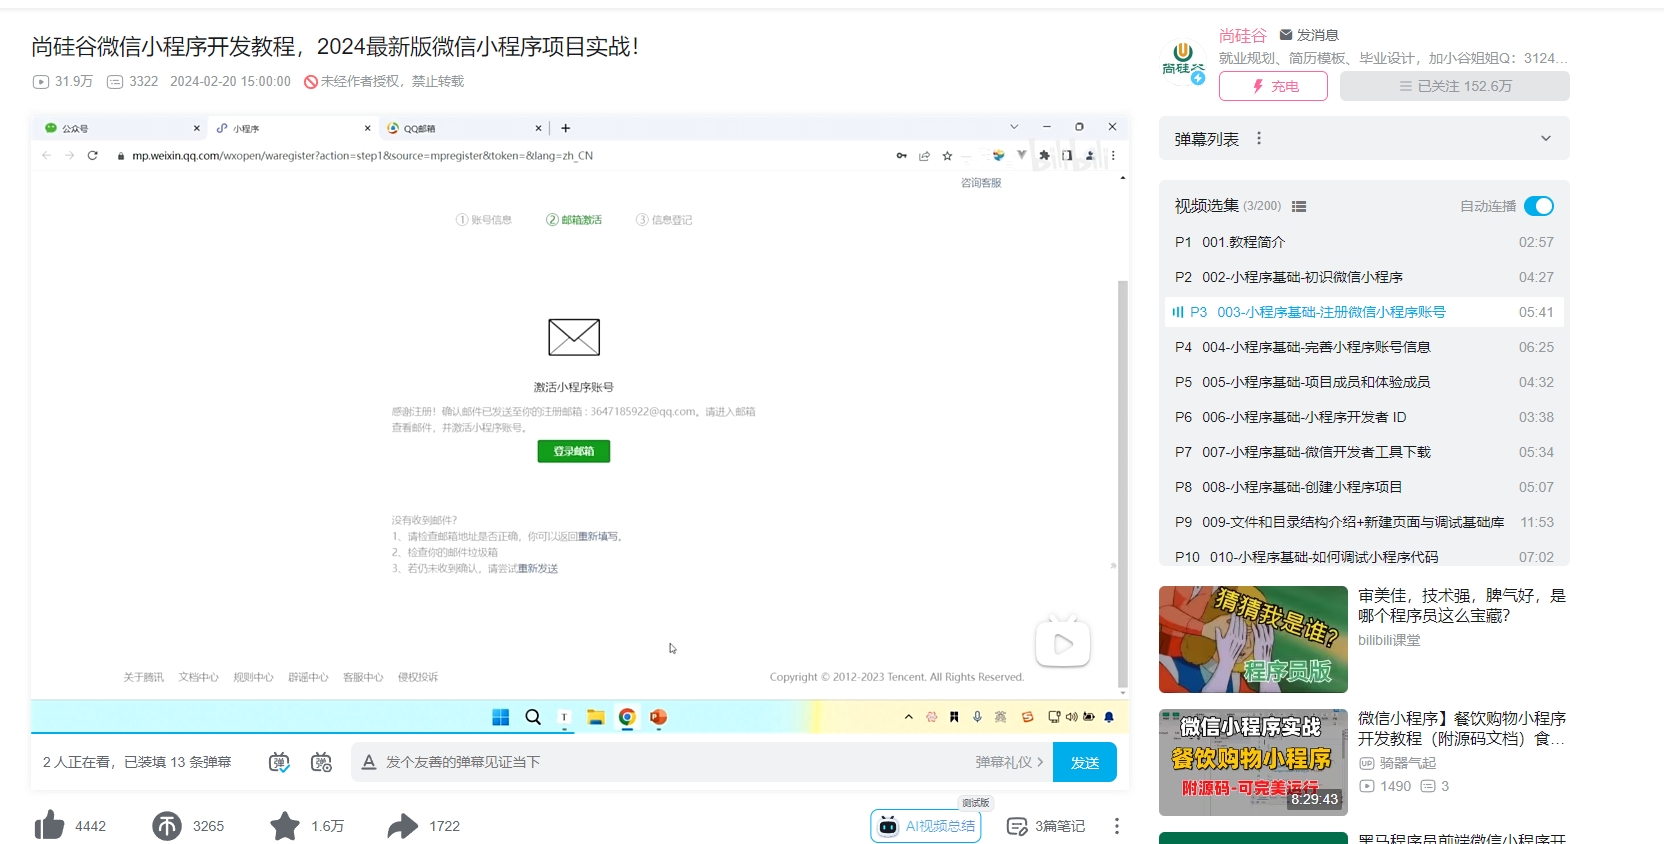
Task: Toggle danmaku display icon
Action: 279,762
